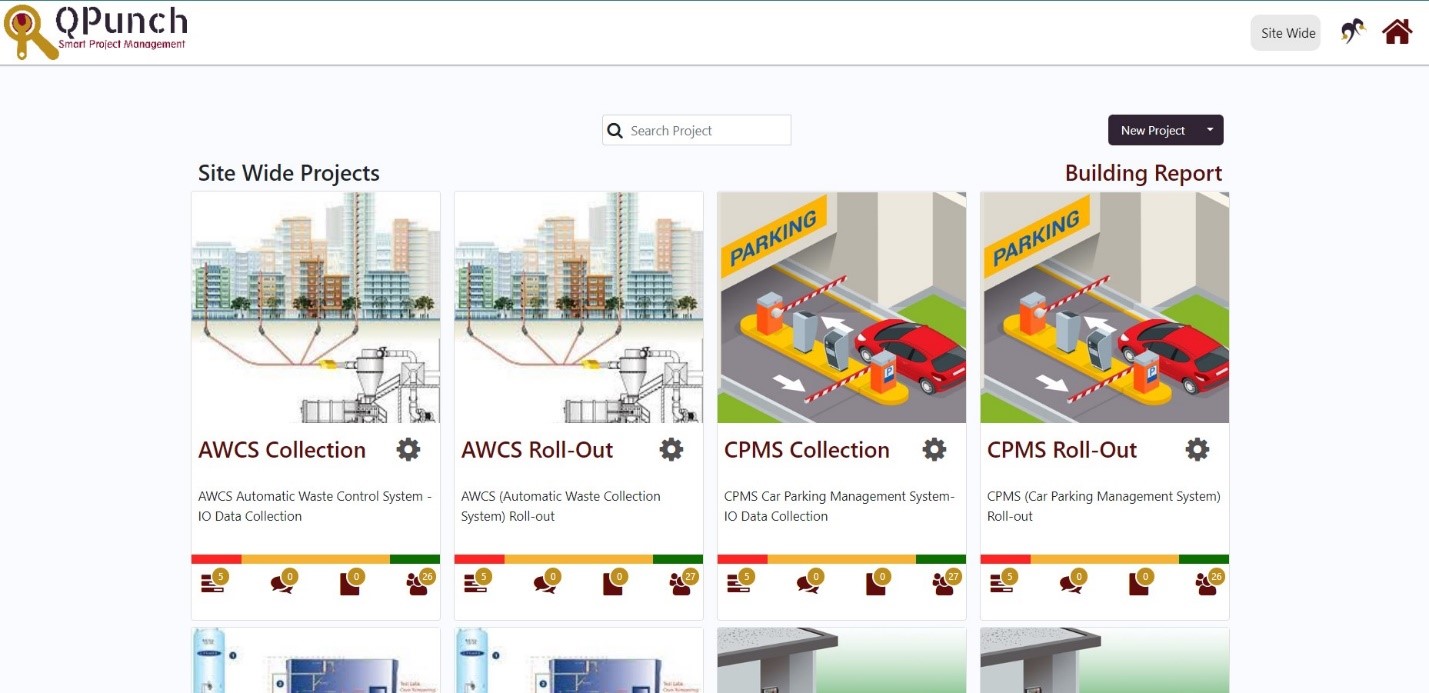Click the Site Wide Projects heading

tap(288, 172)
